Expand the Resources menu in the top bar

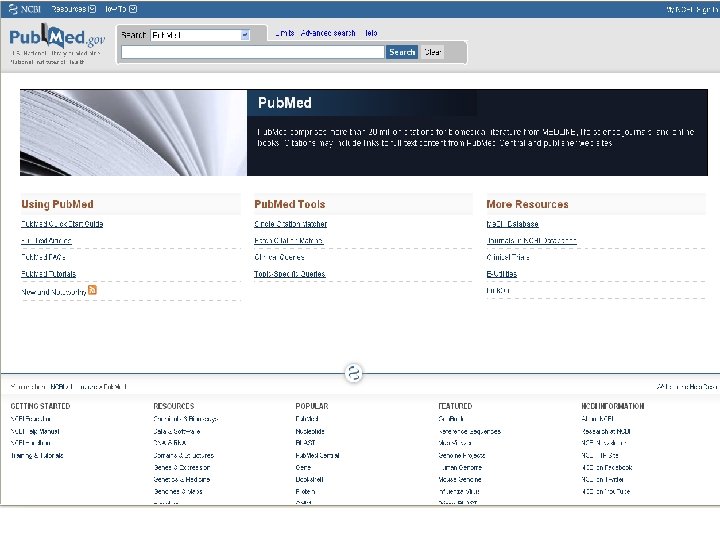(x=73, y=9)
